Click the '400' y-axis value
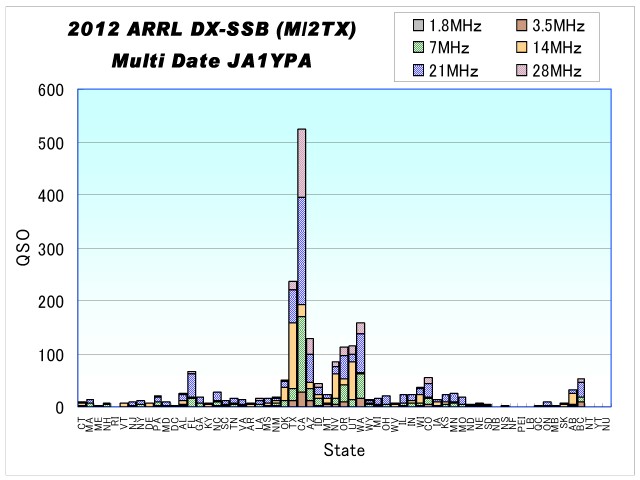This screenshot has height=480, width=640. click(51, 196)
